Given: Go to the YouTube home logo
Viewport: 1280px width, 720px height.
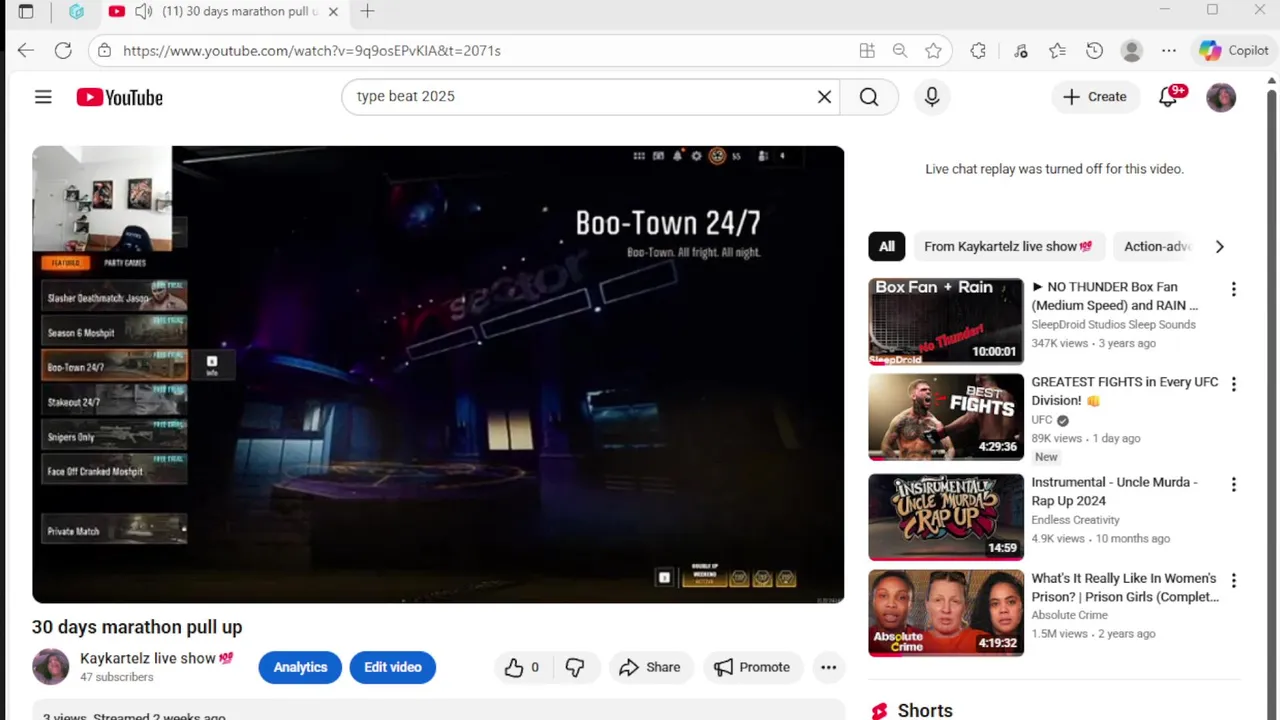Looking at the screenshot, I should [x=119, y=97].
